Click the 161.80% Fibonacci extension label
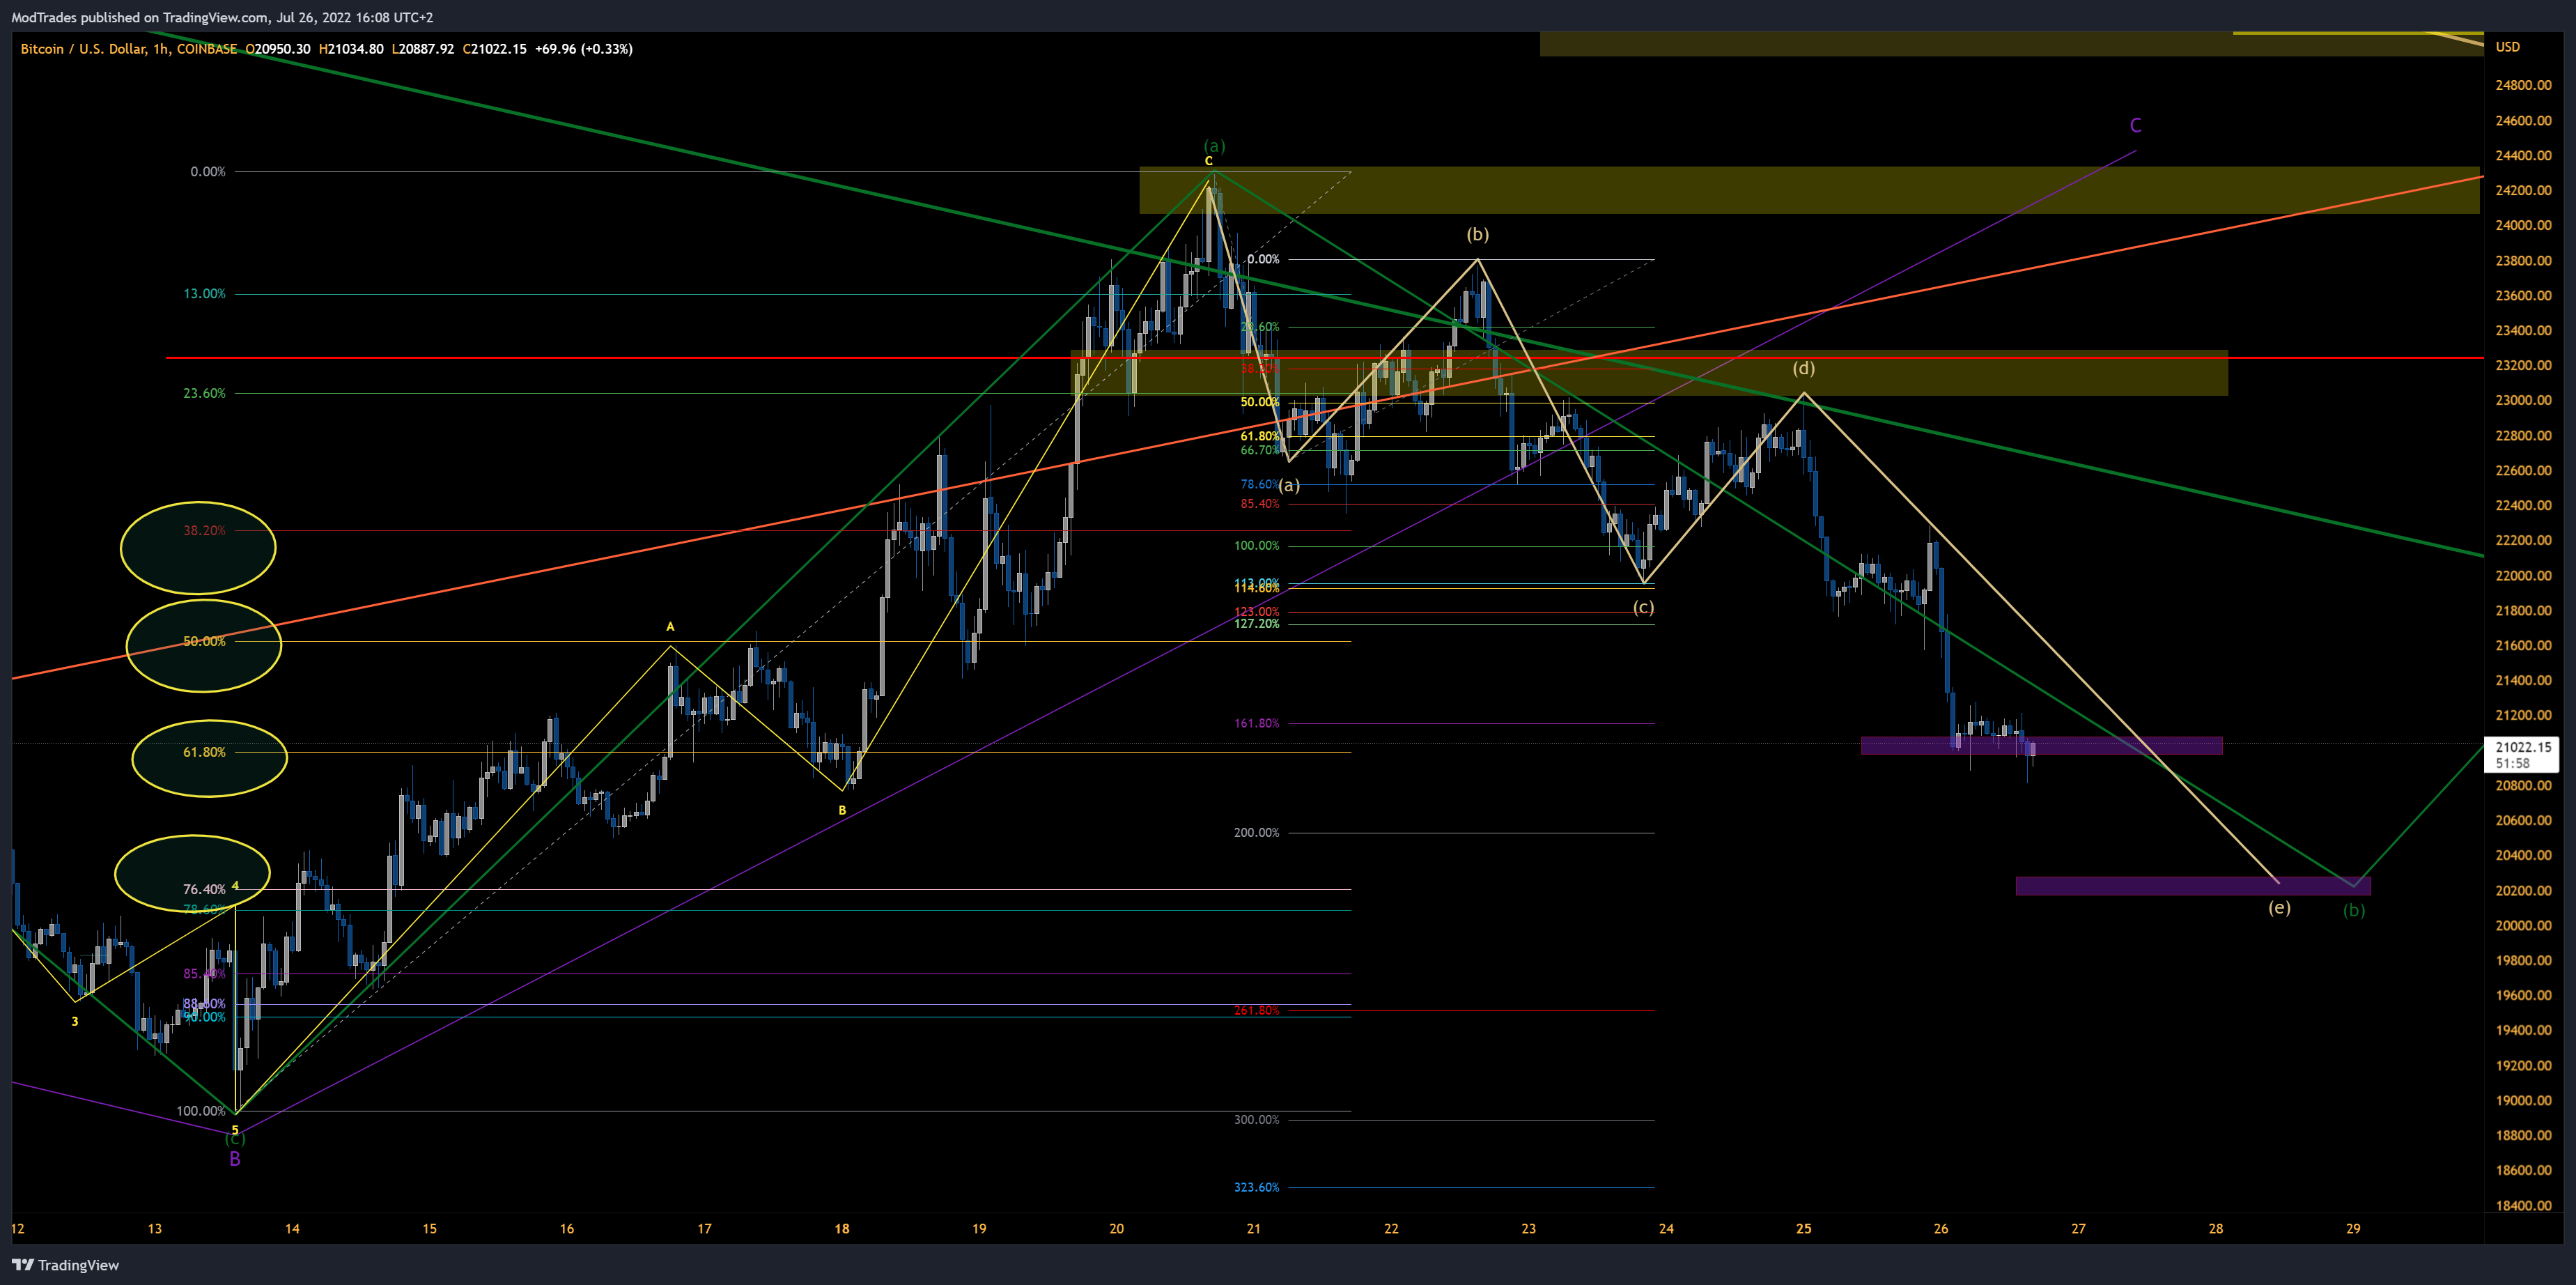Image resolution: width=2576 pixels, height=1285 pixels. tap(1256, 723)
